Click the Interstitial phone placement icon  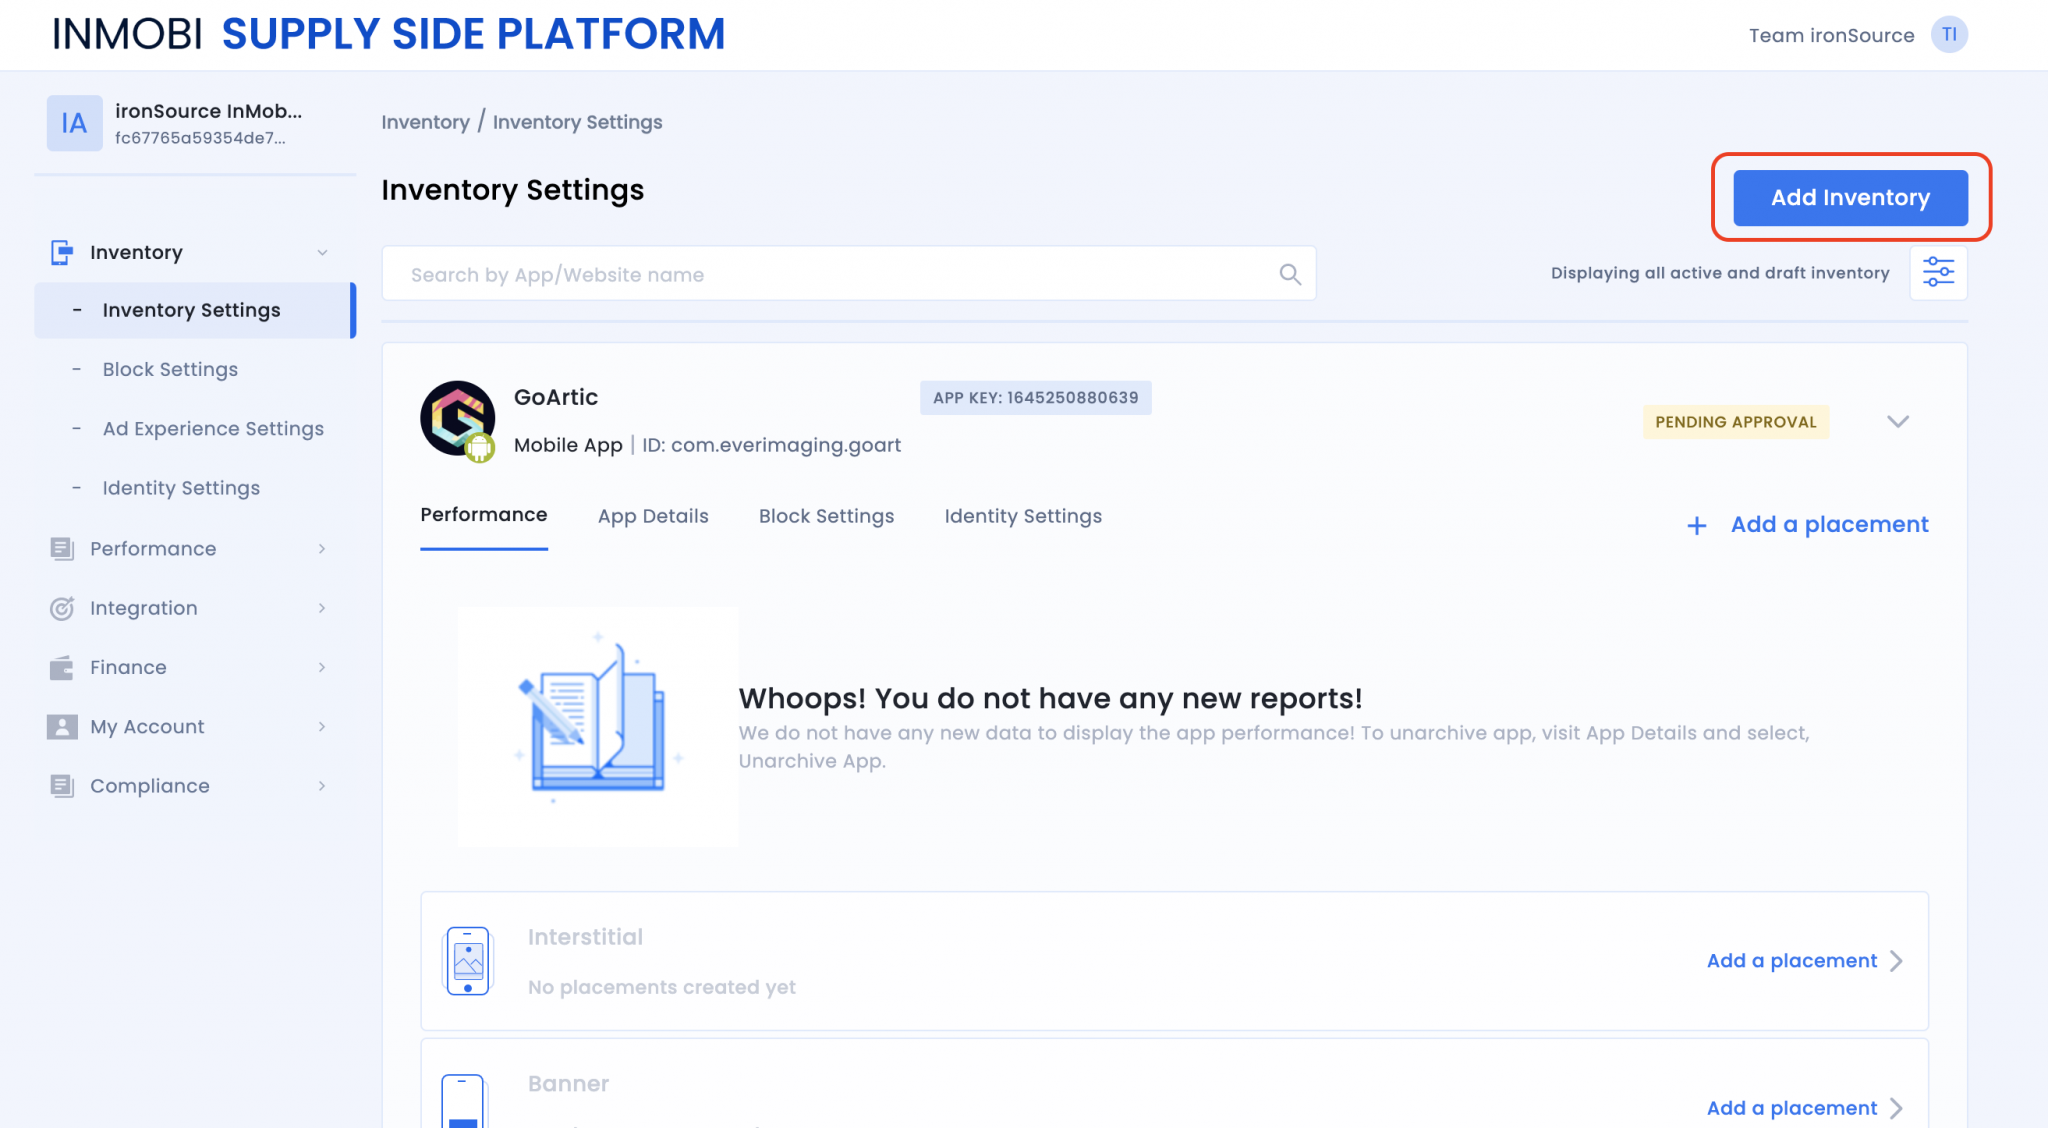click(466, 960)
